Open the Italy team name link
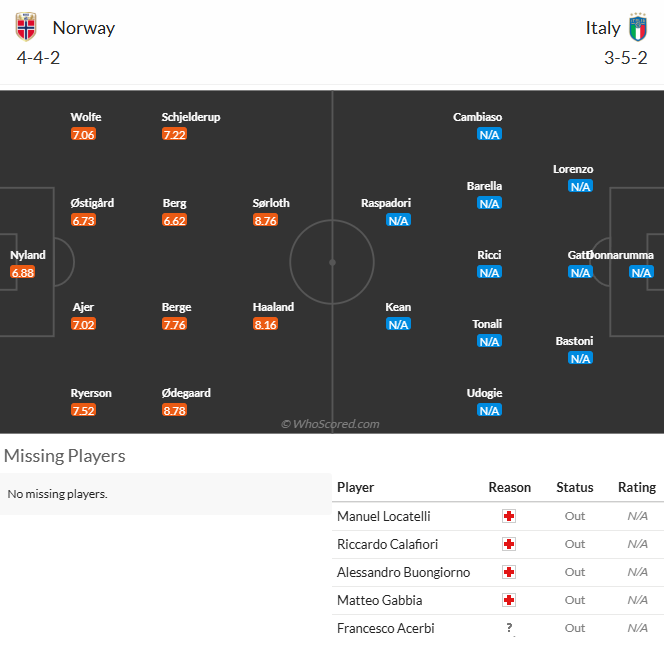664x648 pixels. [603, 28]
